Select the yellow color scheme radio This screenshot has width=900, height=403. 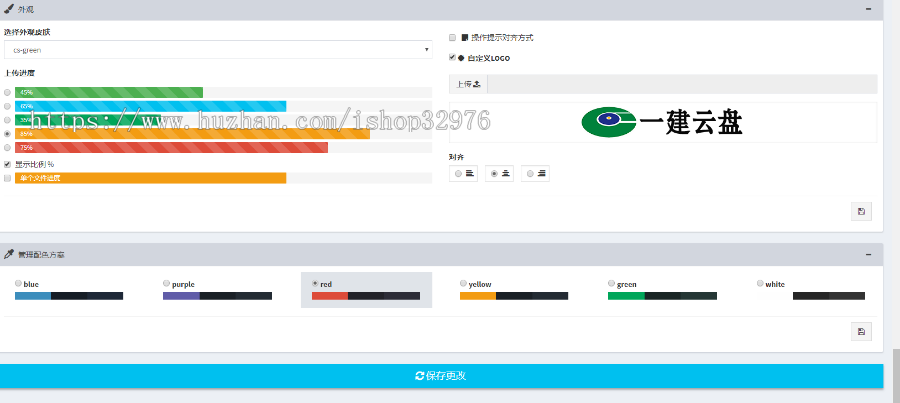tap(463, 283)
